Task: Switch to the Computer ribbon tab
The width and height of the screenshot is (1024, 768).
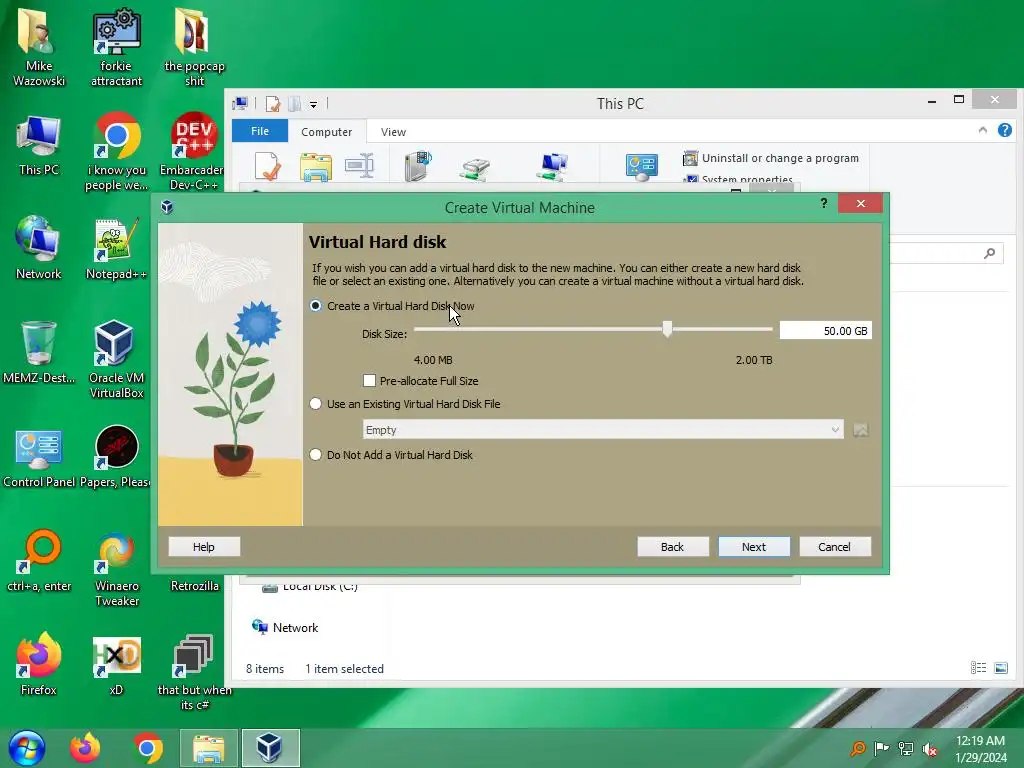Action: 327,131
